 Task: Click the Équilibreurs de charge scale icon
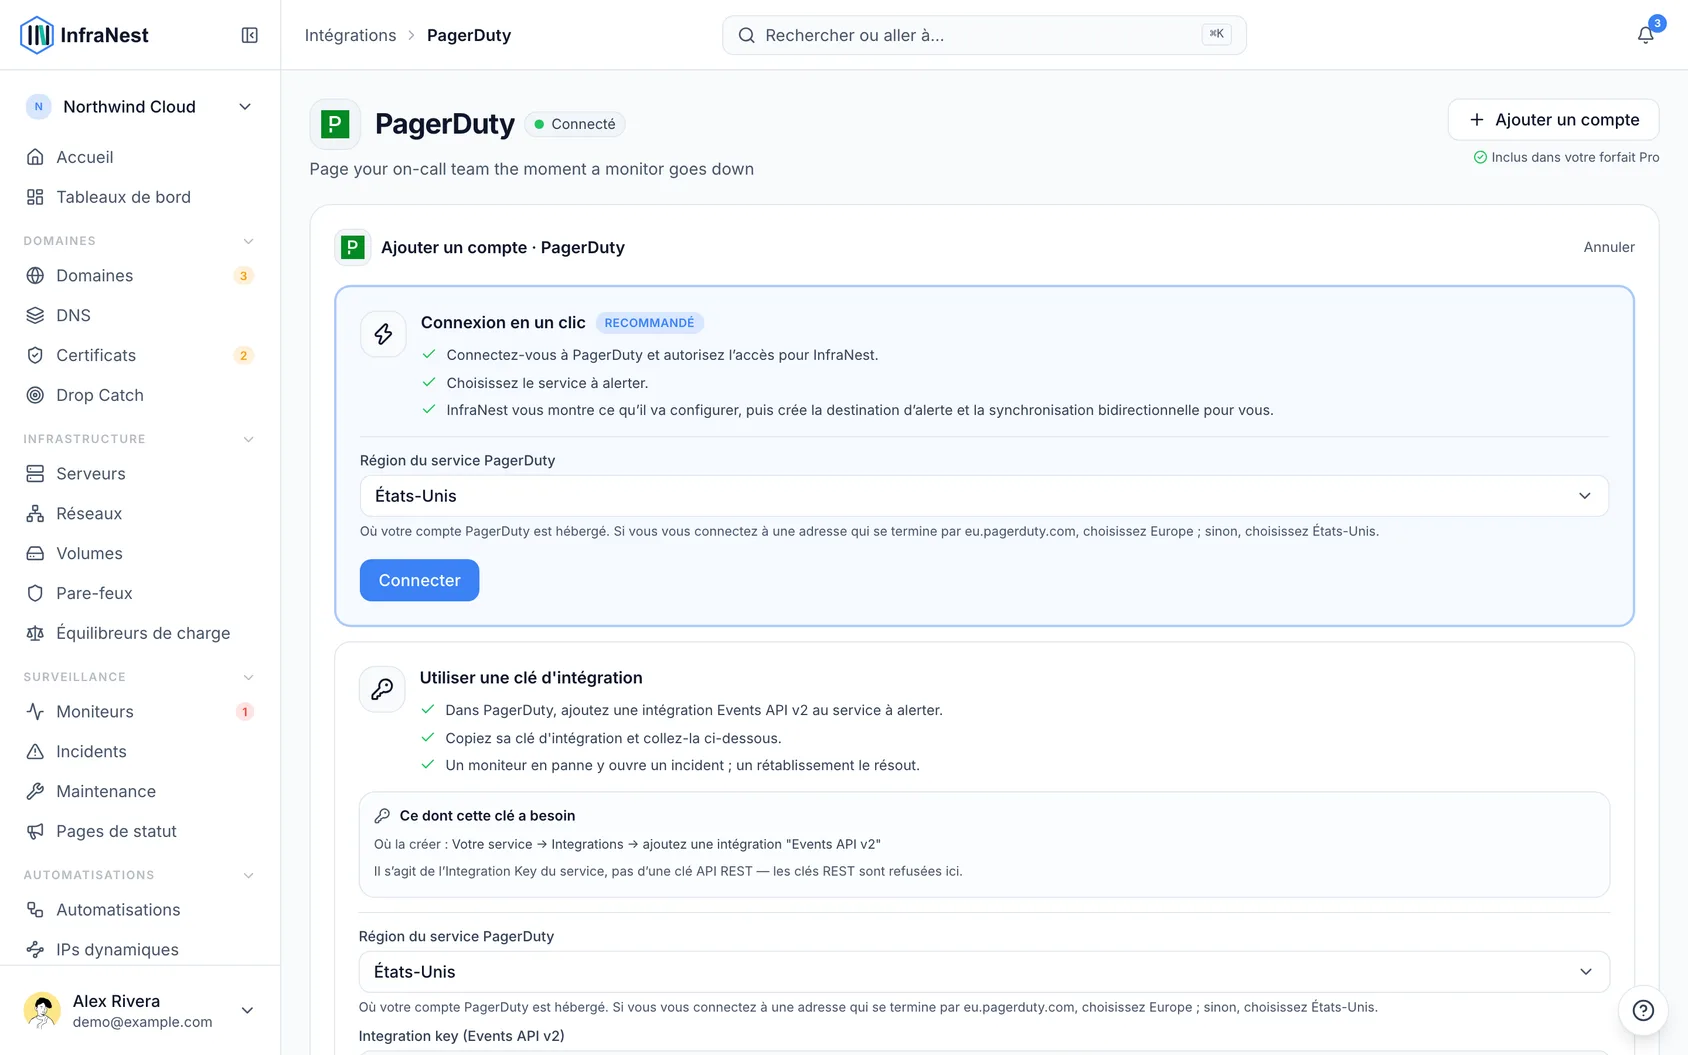[x=35, y=633]
